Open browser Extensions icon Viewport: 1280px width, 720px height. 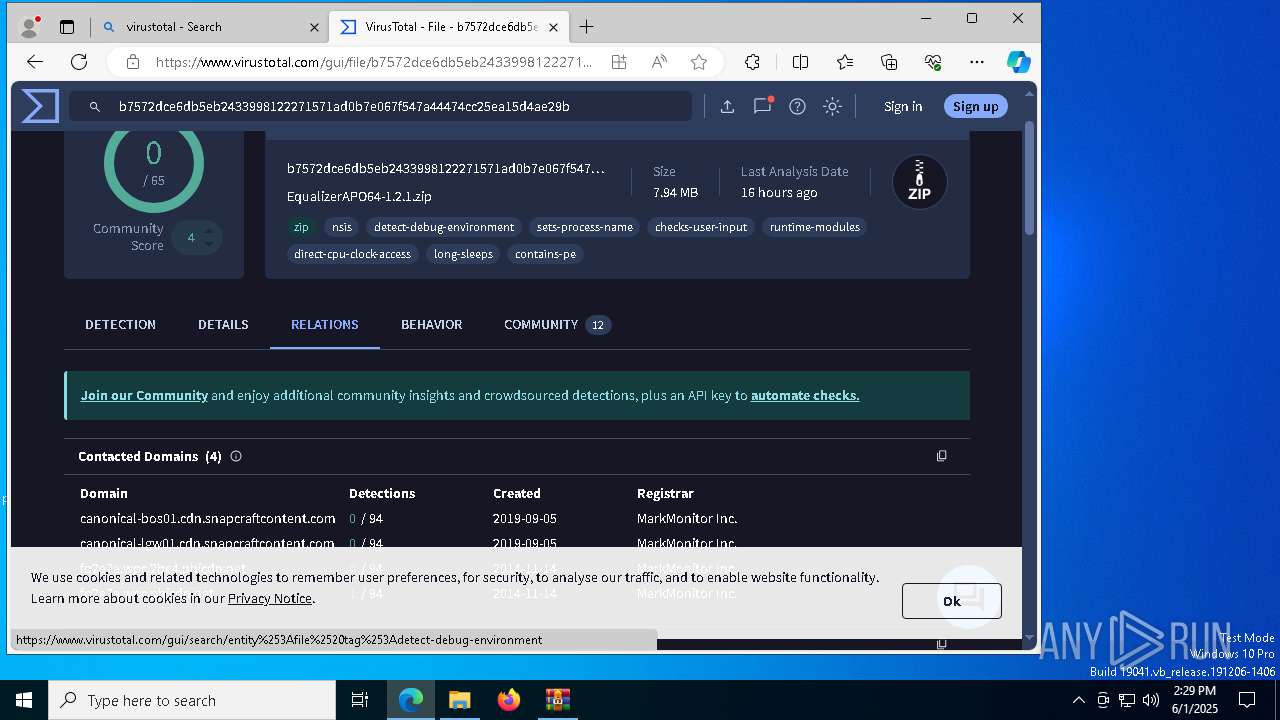click(753, 62)
